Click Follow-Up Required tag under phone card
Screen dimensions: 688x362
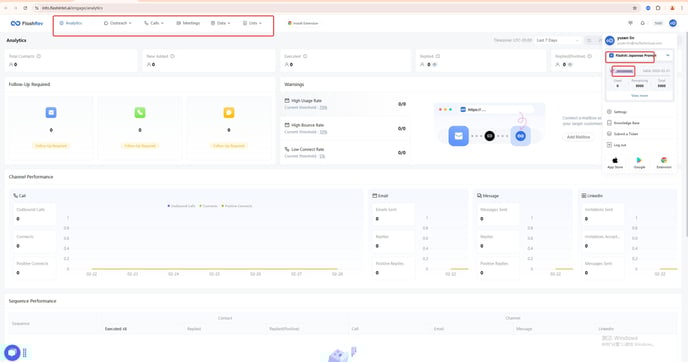140,146
